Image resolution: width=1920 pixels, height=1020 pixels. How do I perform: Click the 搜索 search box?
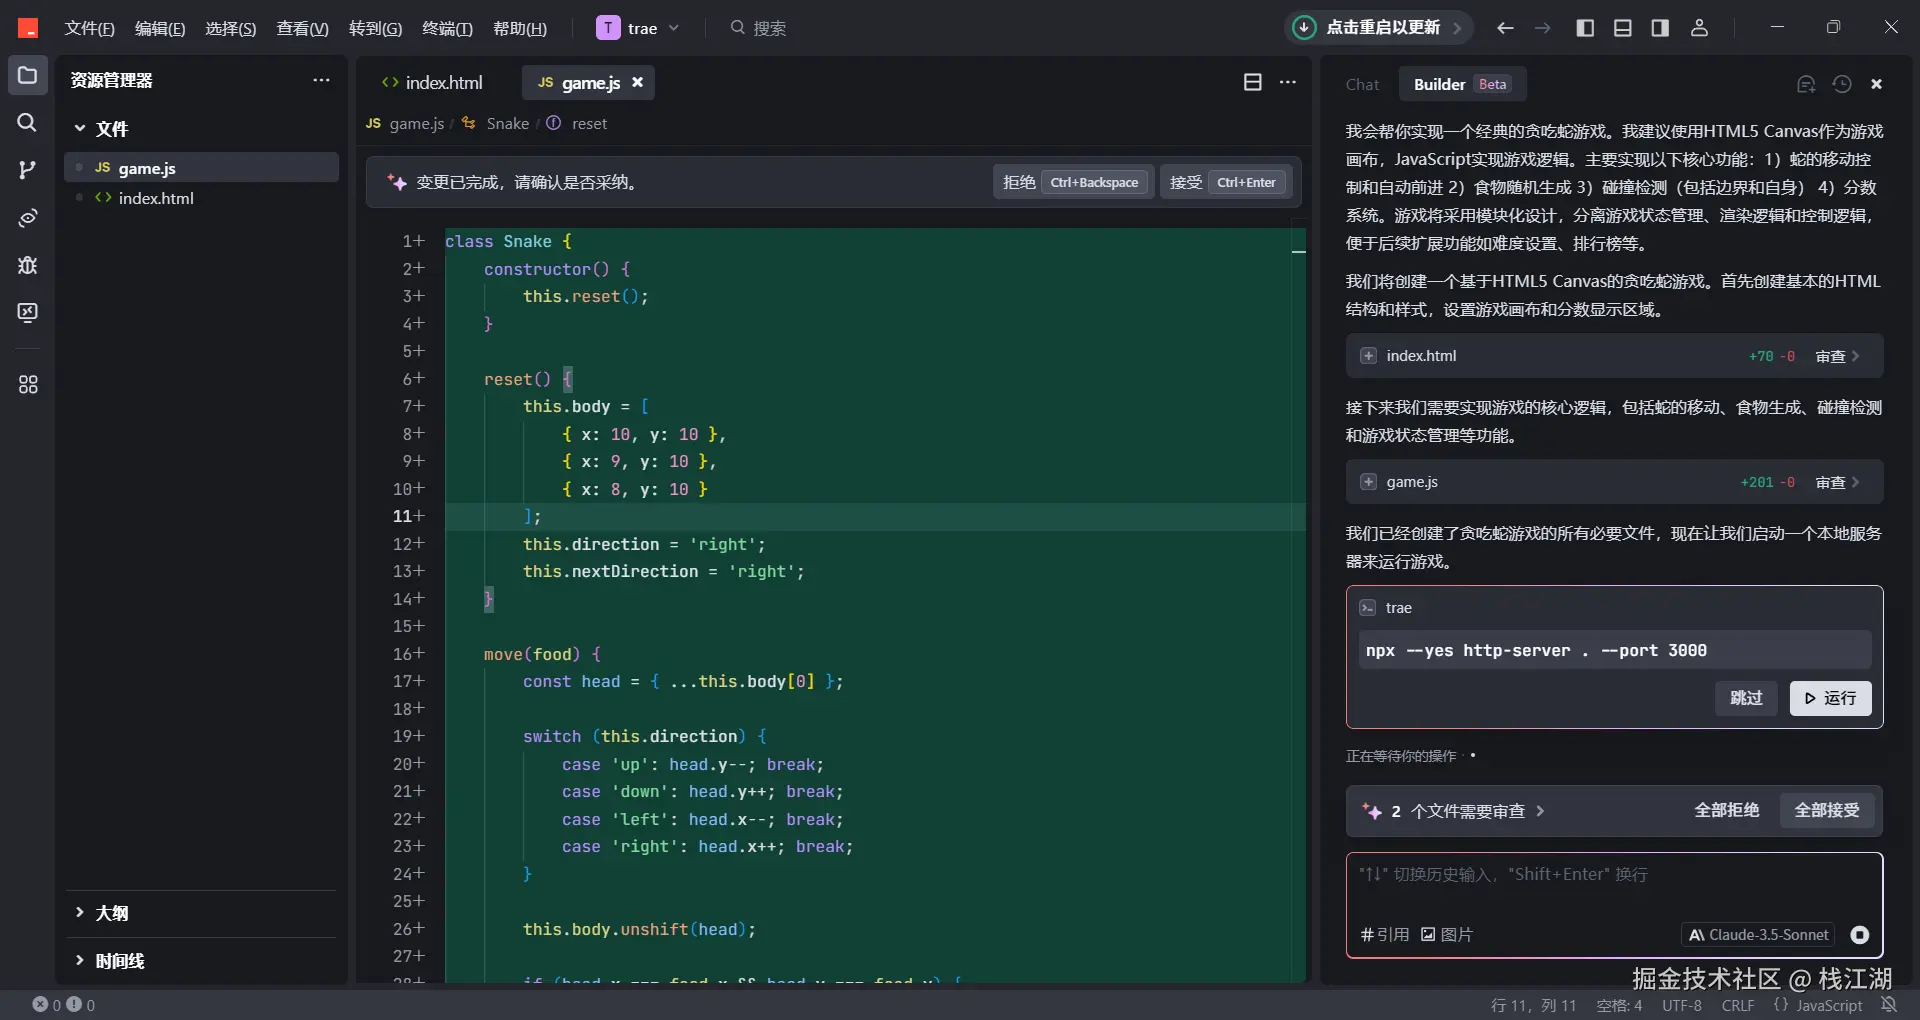(x=759, y=28)
